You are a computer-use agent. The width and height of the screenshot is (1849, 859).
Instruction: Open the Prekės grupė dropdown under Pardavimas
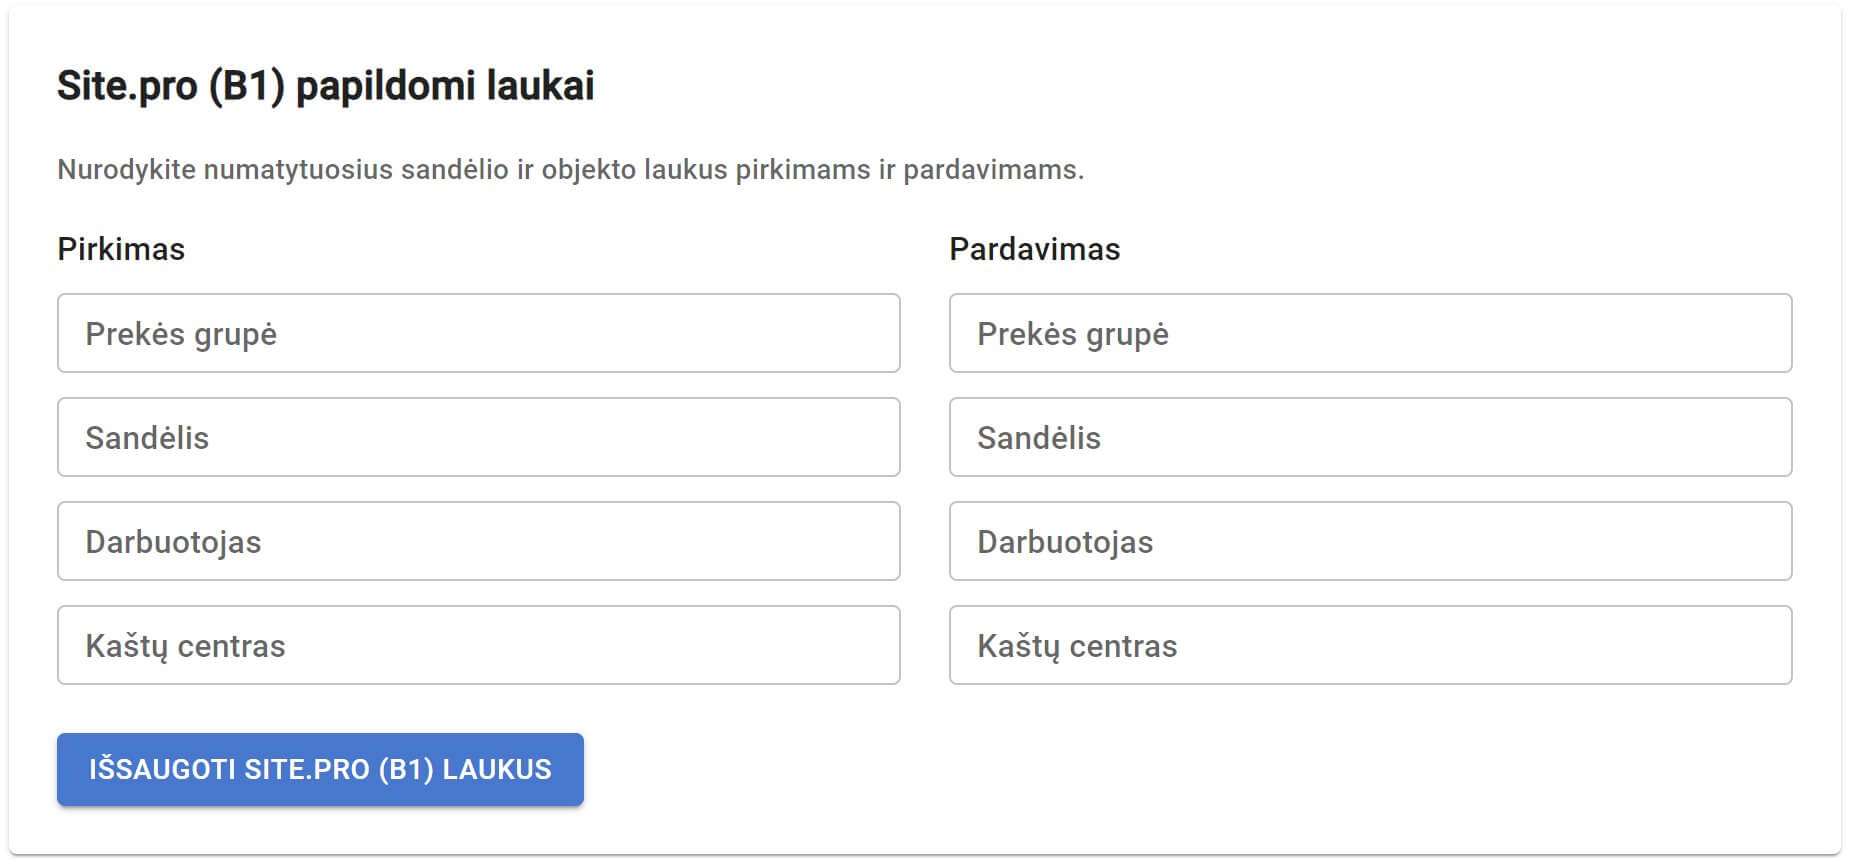tap(1370, 334)
